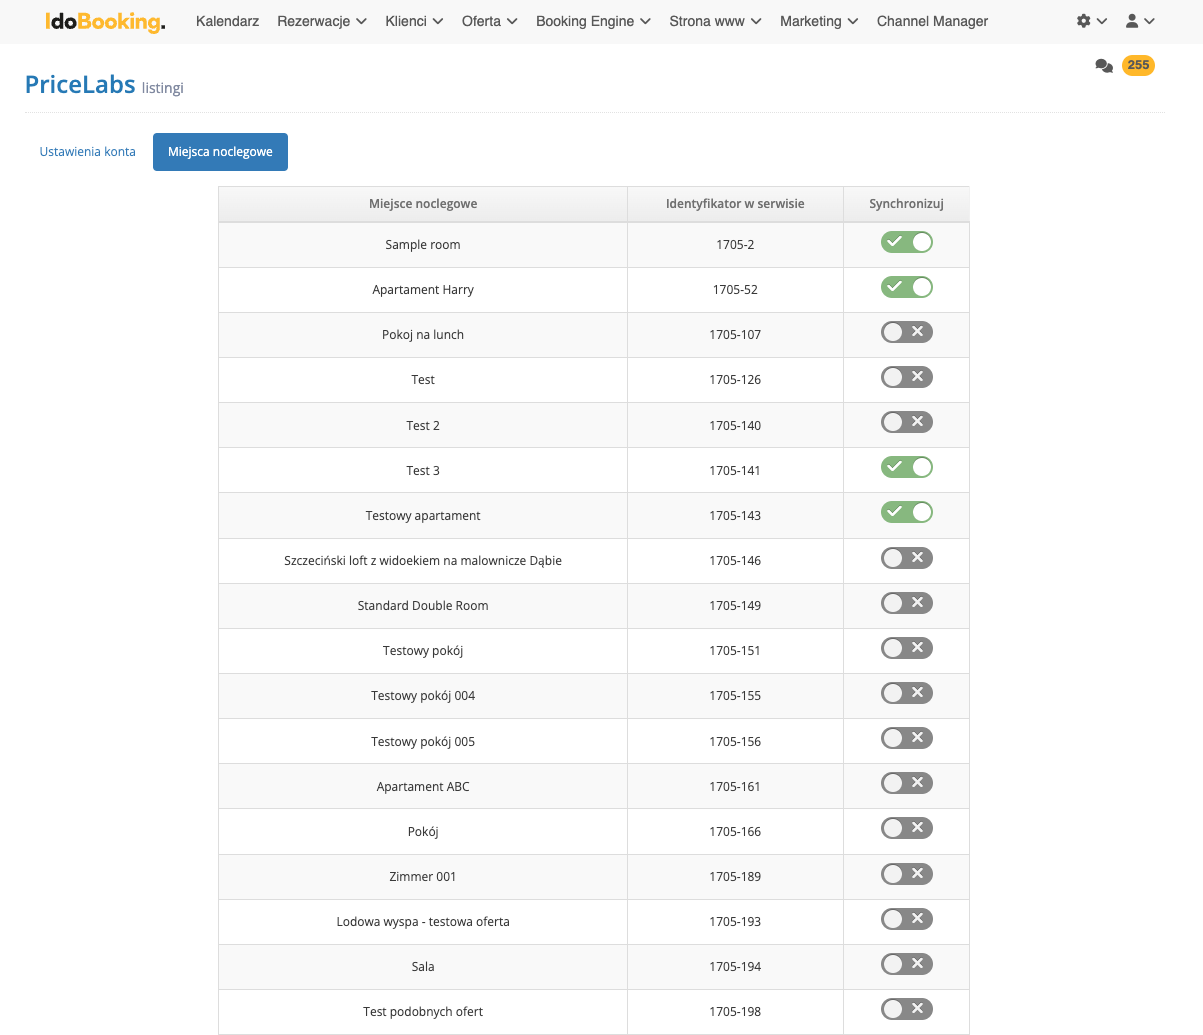Open the IdoBooking logo home link

[105, 21]
